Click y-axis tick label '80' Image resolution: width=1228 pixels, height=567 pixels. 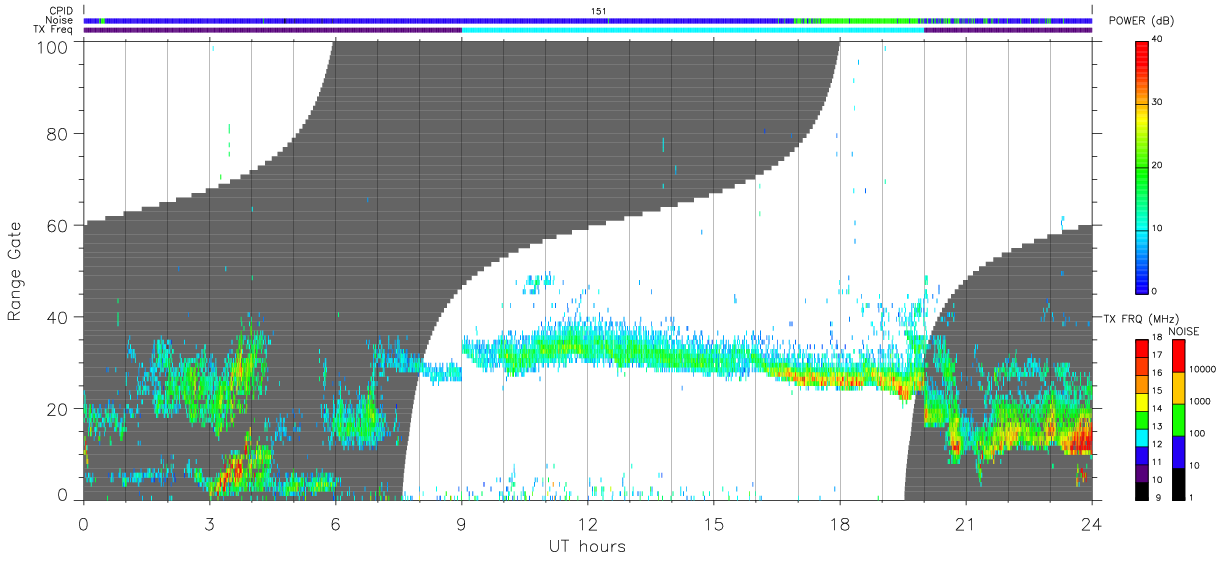coord(59,133)
